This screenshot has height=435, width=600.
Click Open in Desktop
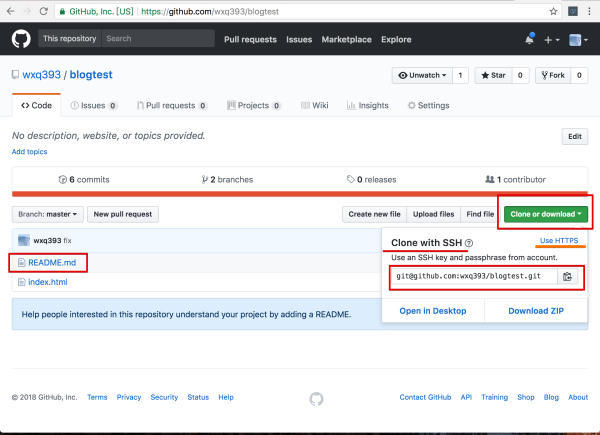(x=433, y=311)
